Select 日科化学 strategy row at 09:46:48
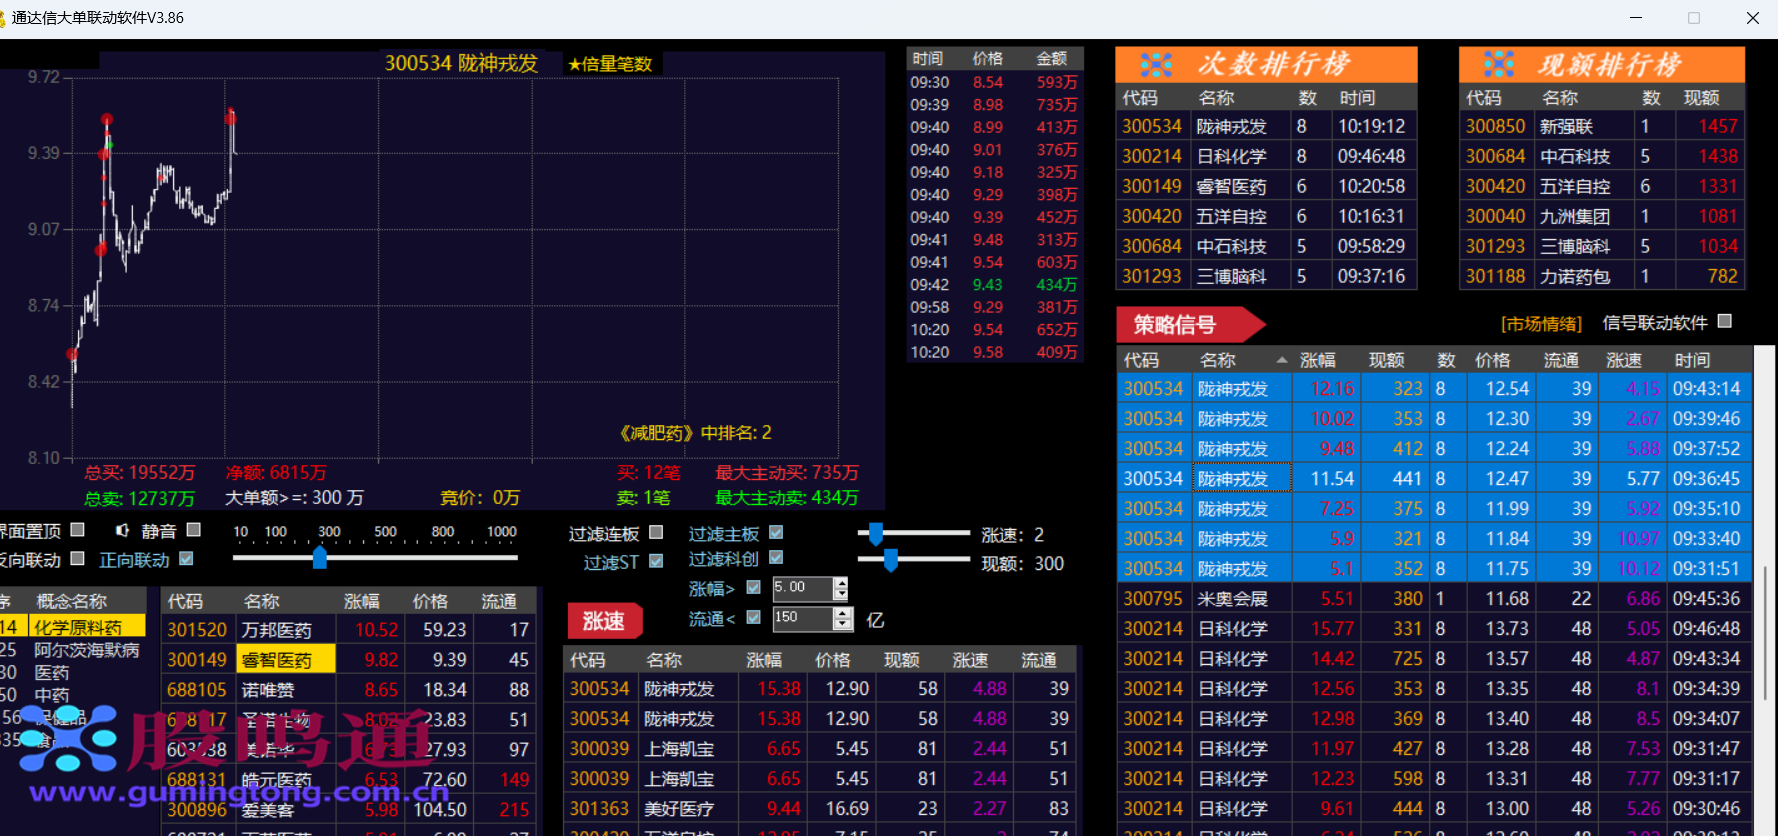The width and height of the screenshot is (1778, 836). click(x=1434, y=628)
